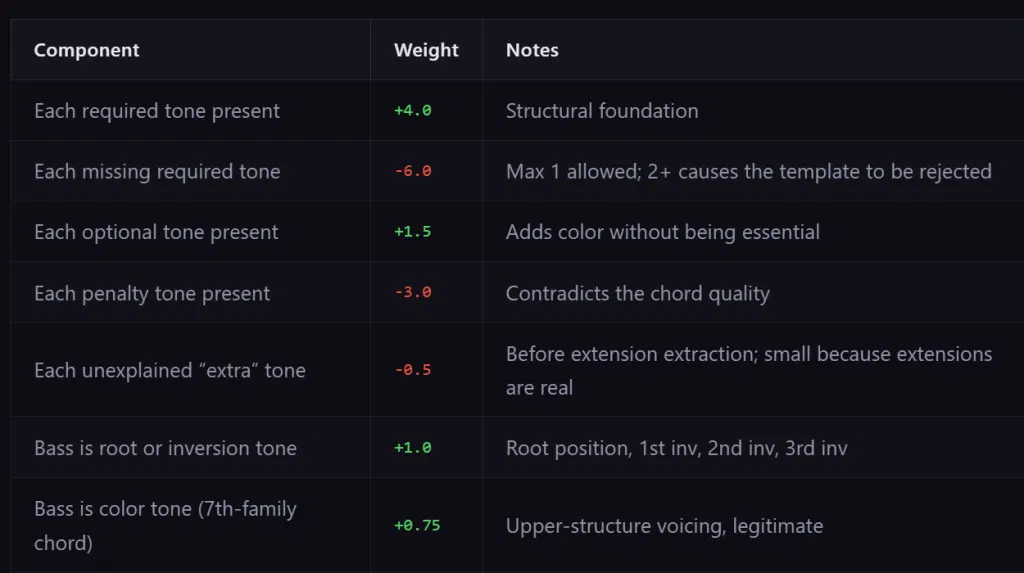This screenshot has height=573, width=1024.
Task: Select the +1.5 weight value
Action: point(413,232)
